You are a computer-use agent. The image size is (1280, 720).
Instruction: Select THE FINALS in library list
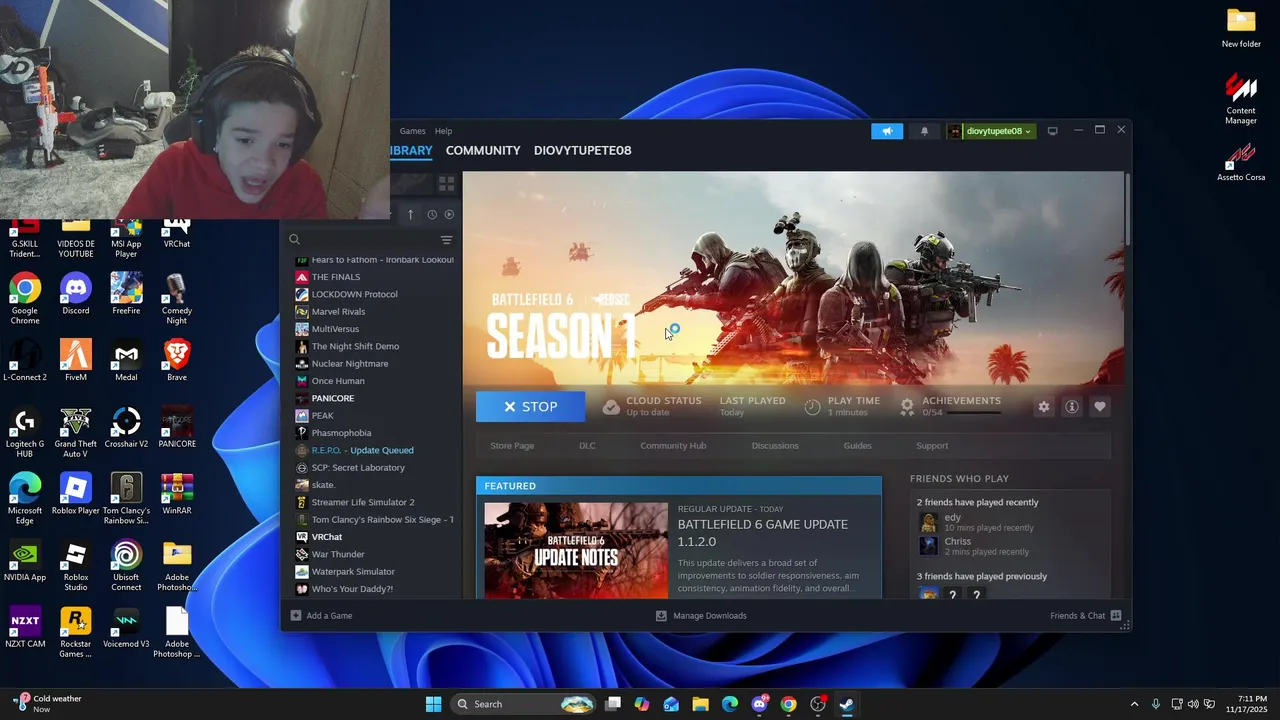pyautogui.click(x=336, y=277)
